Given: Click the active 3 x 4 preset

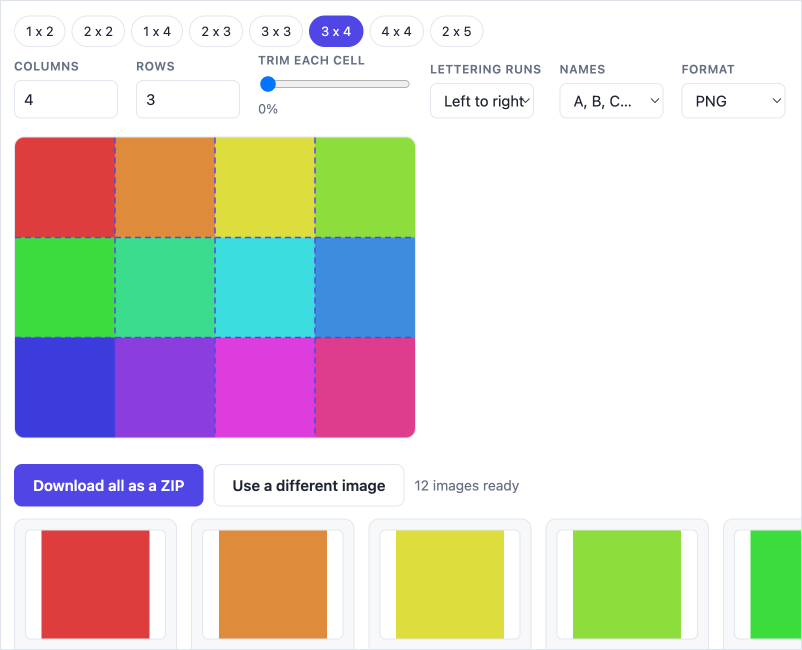Looking at the screenshot, I should (336, 31).
